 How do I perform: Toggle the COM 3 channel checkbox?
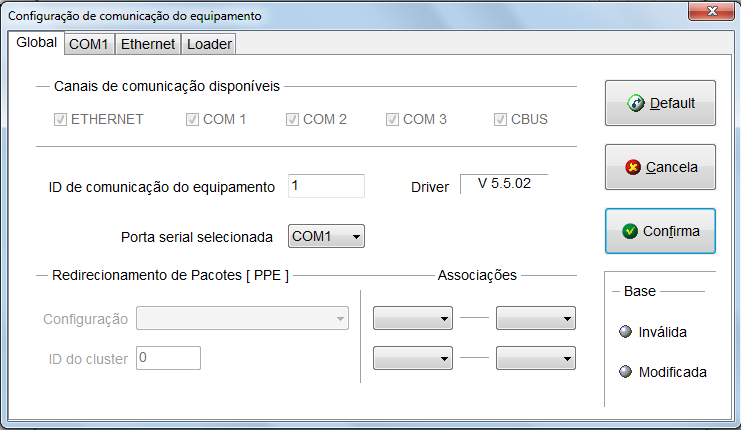click(392, 120)
